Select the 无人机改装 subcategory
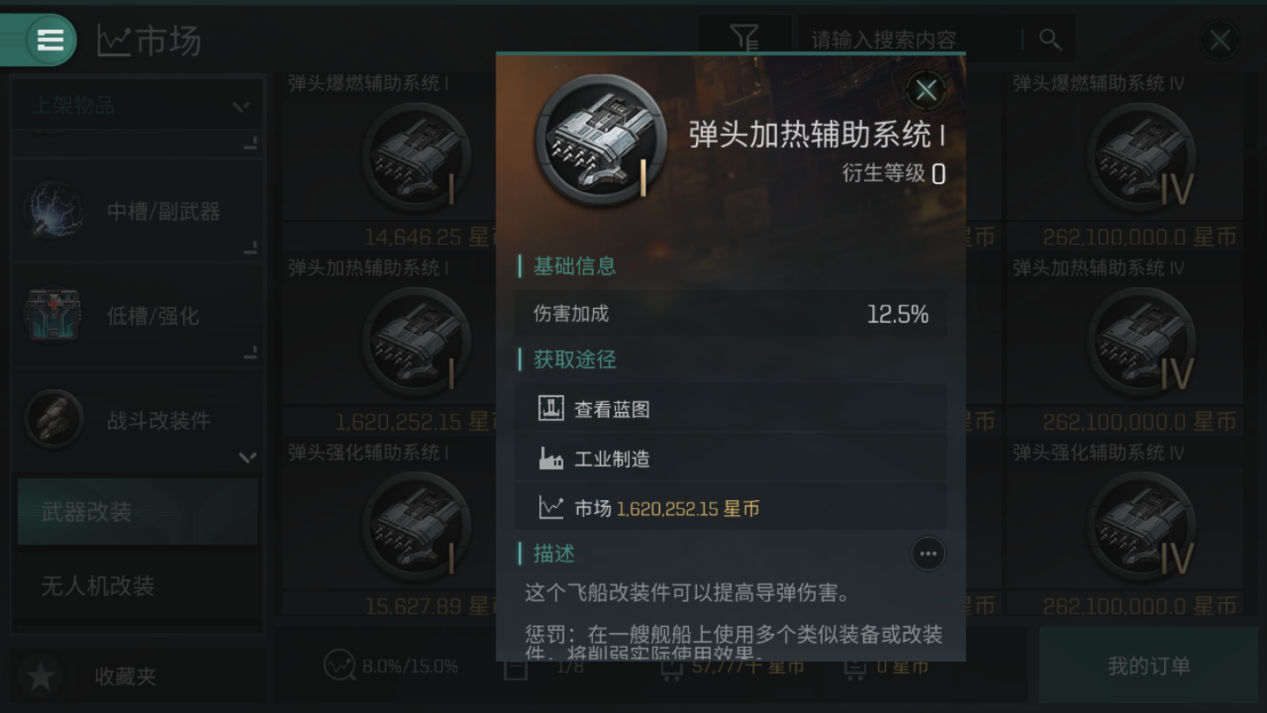This screenshot has height=713, width=1267. (137, 586)
